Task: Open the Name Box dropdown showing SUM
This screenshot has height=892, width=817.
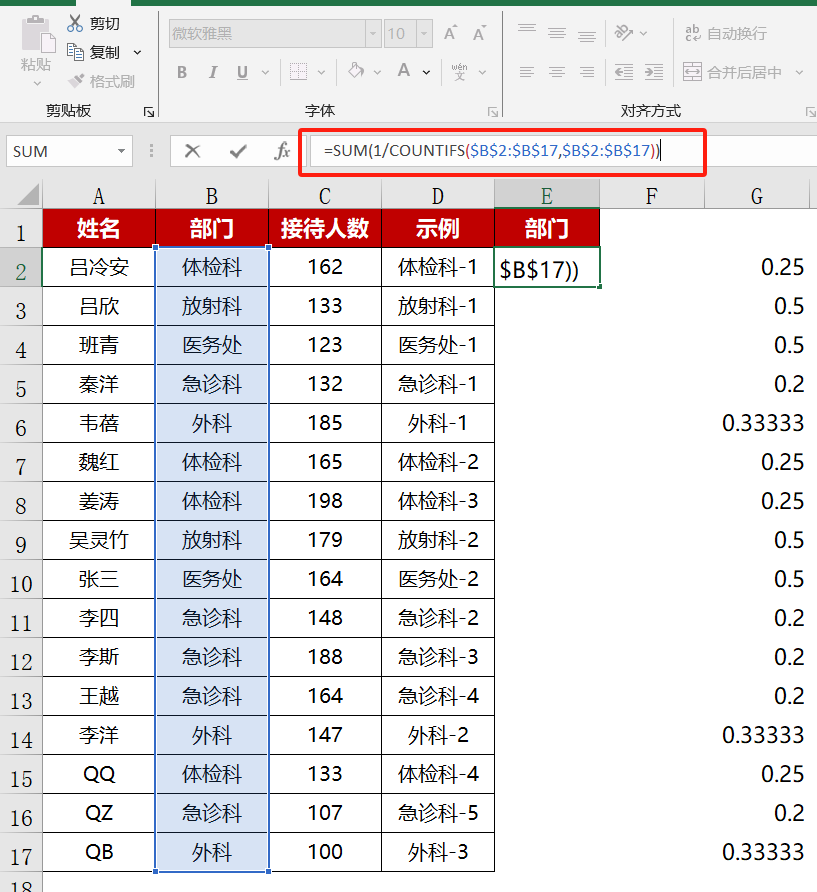Action: (x=121, y=151)
